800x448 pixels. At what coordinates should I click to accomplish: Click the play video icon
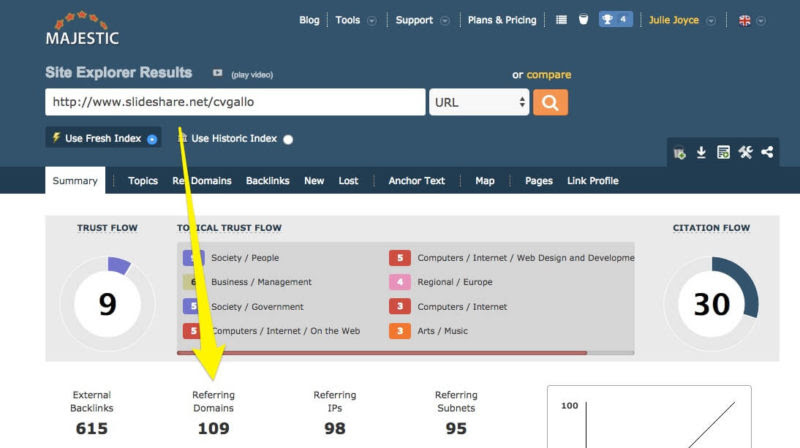(217, 73)
